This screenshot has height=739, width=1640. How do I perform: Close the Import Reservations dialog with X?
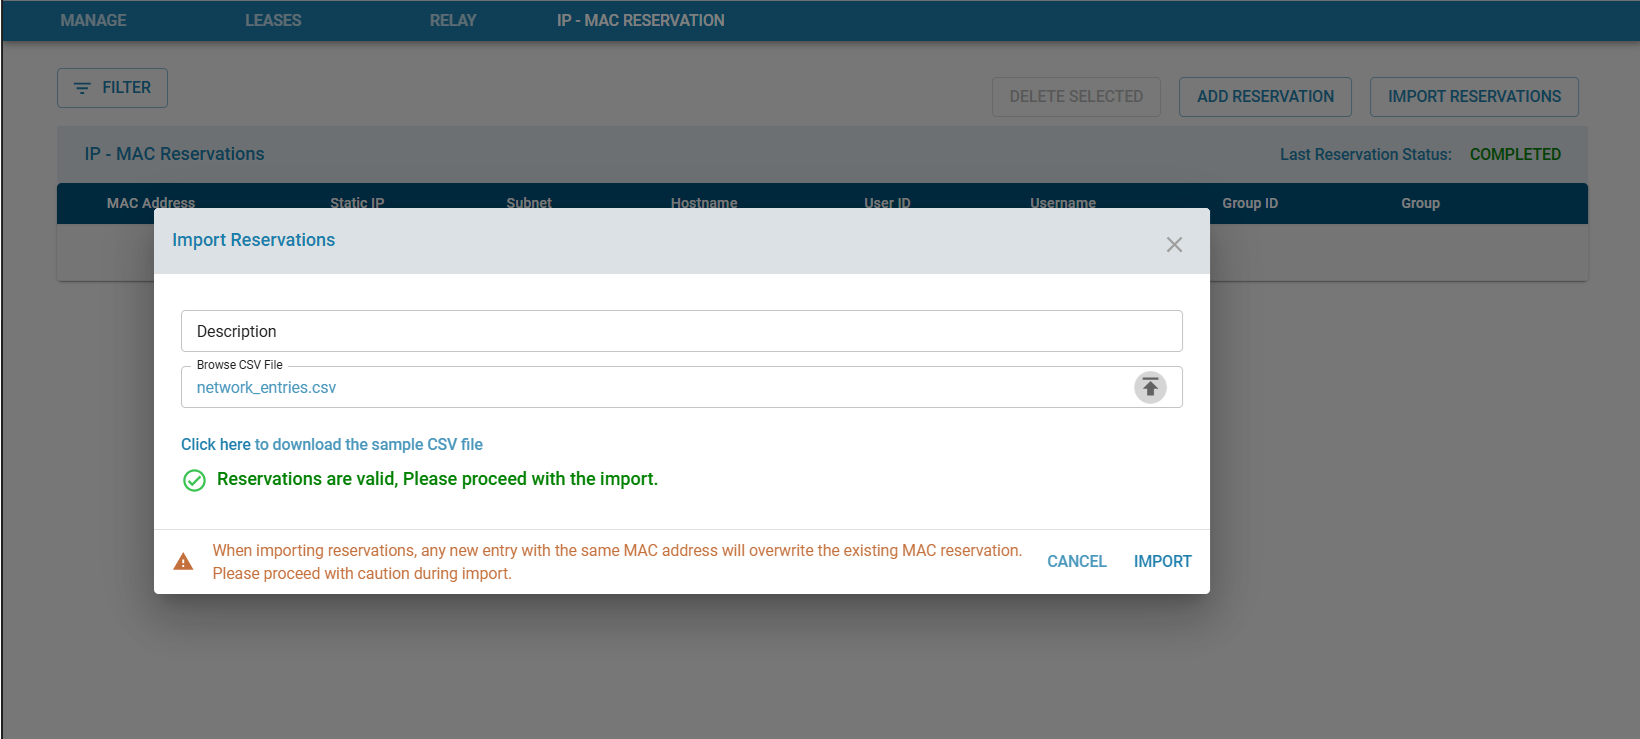click(x=1174, y=245)
